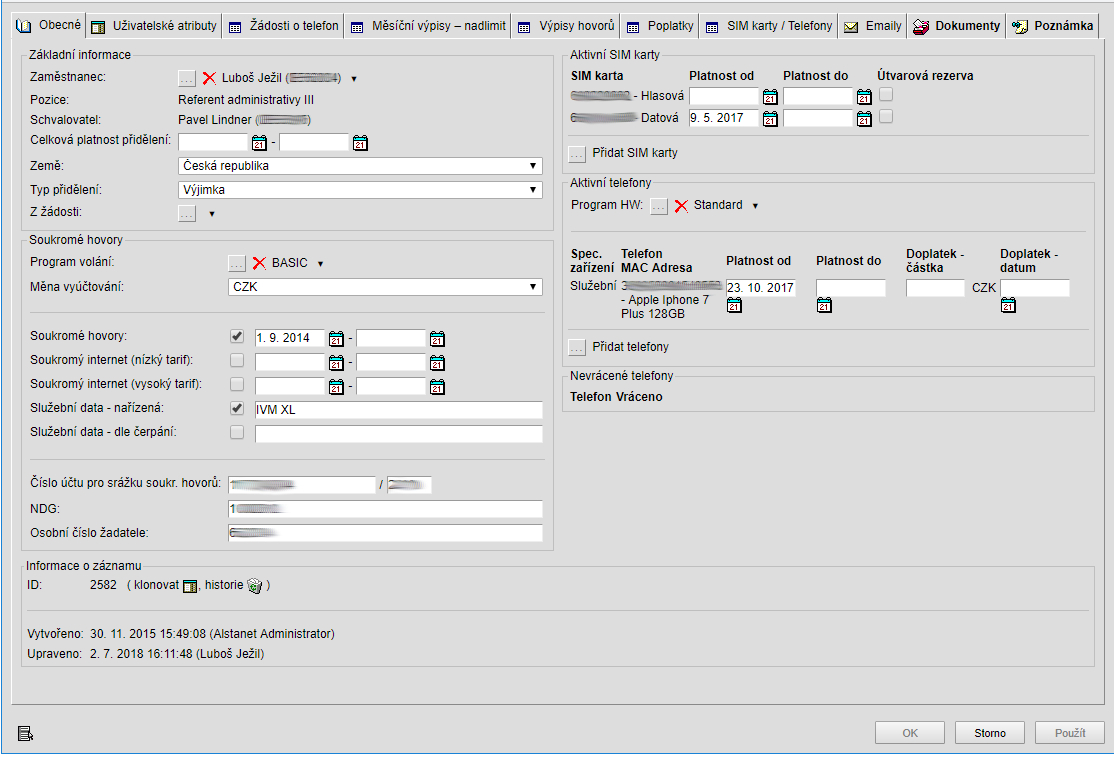Toggle Služební data - nařízená checkbox
Screen dimensions: 1114x758
click(x=237, y=409)
